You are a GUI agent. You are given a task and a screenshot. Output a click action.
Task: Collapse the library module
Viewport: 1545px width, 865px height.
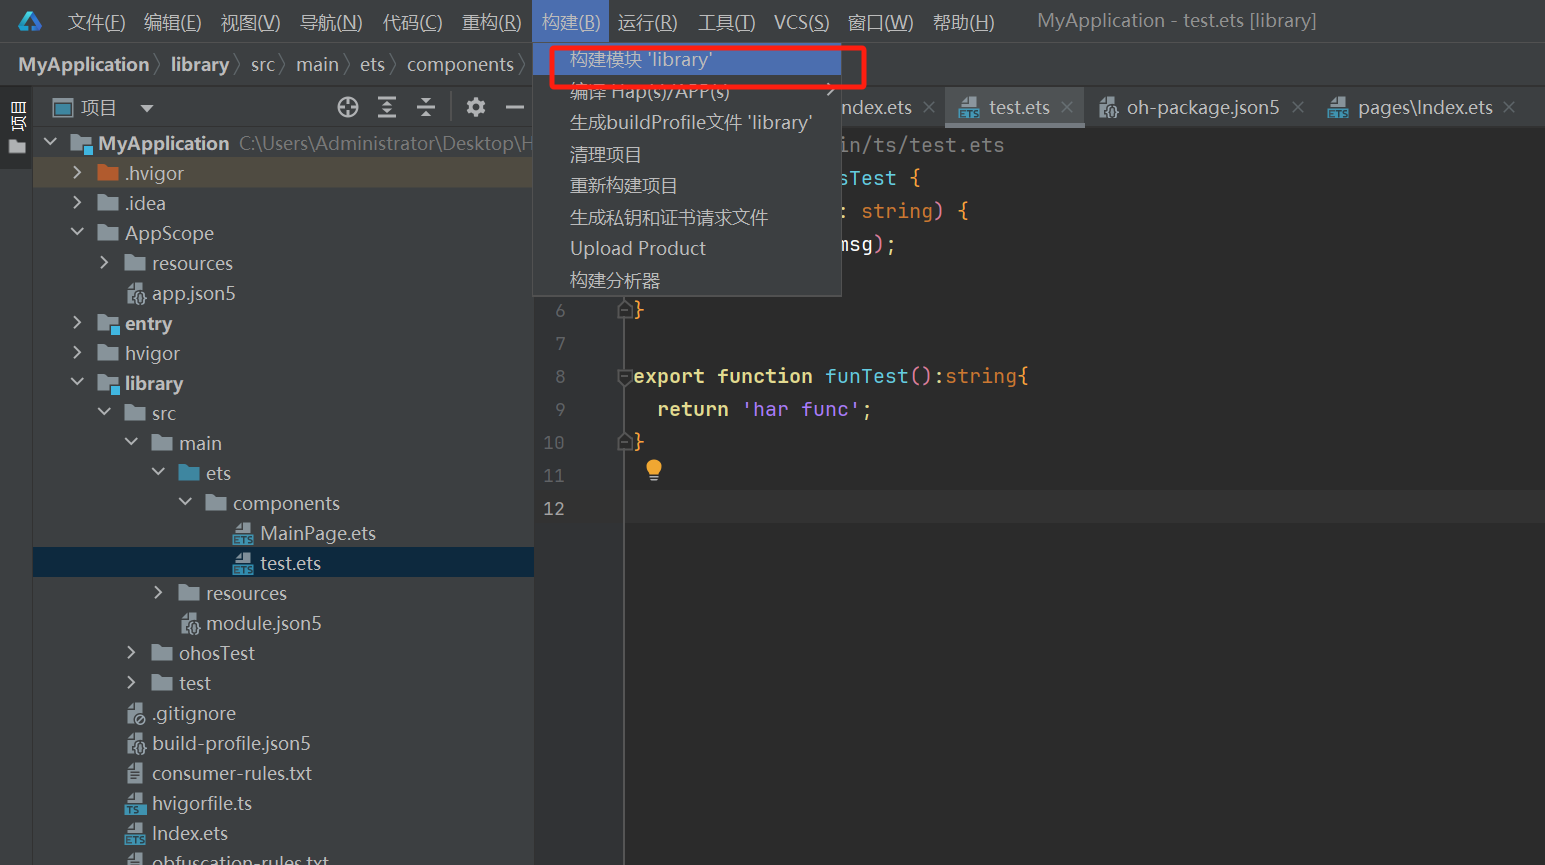(x=77, y=383)
